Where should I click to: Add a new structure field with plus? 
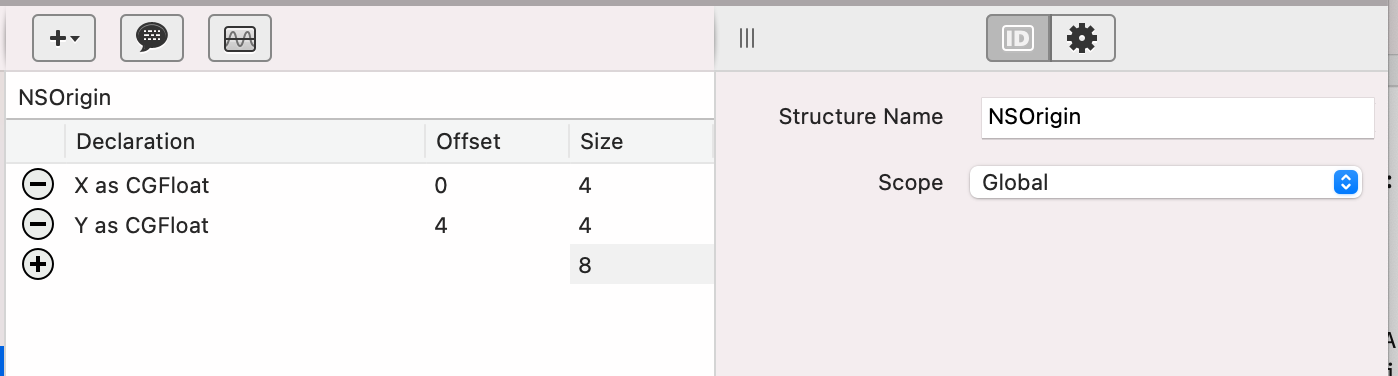pyautogui.click(x=37, y=265)
